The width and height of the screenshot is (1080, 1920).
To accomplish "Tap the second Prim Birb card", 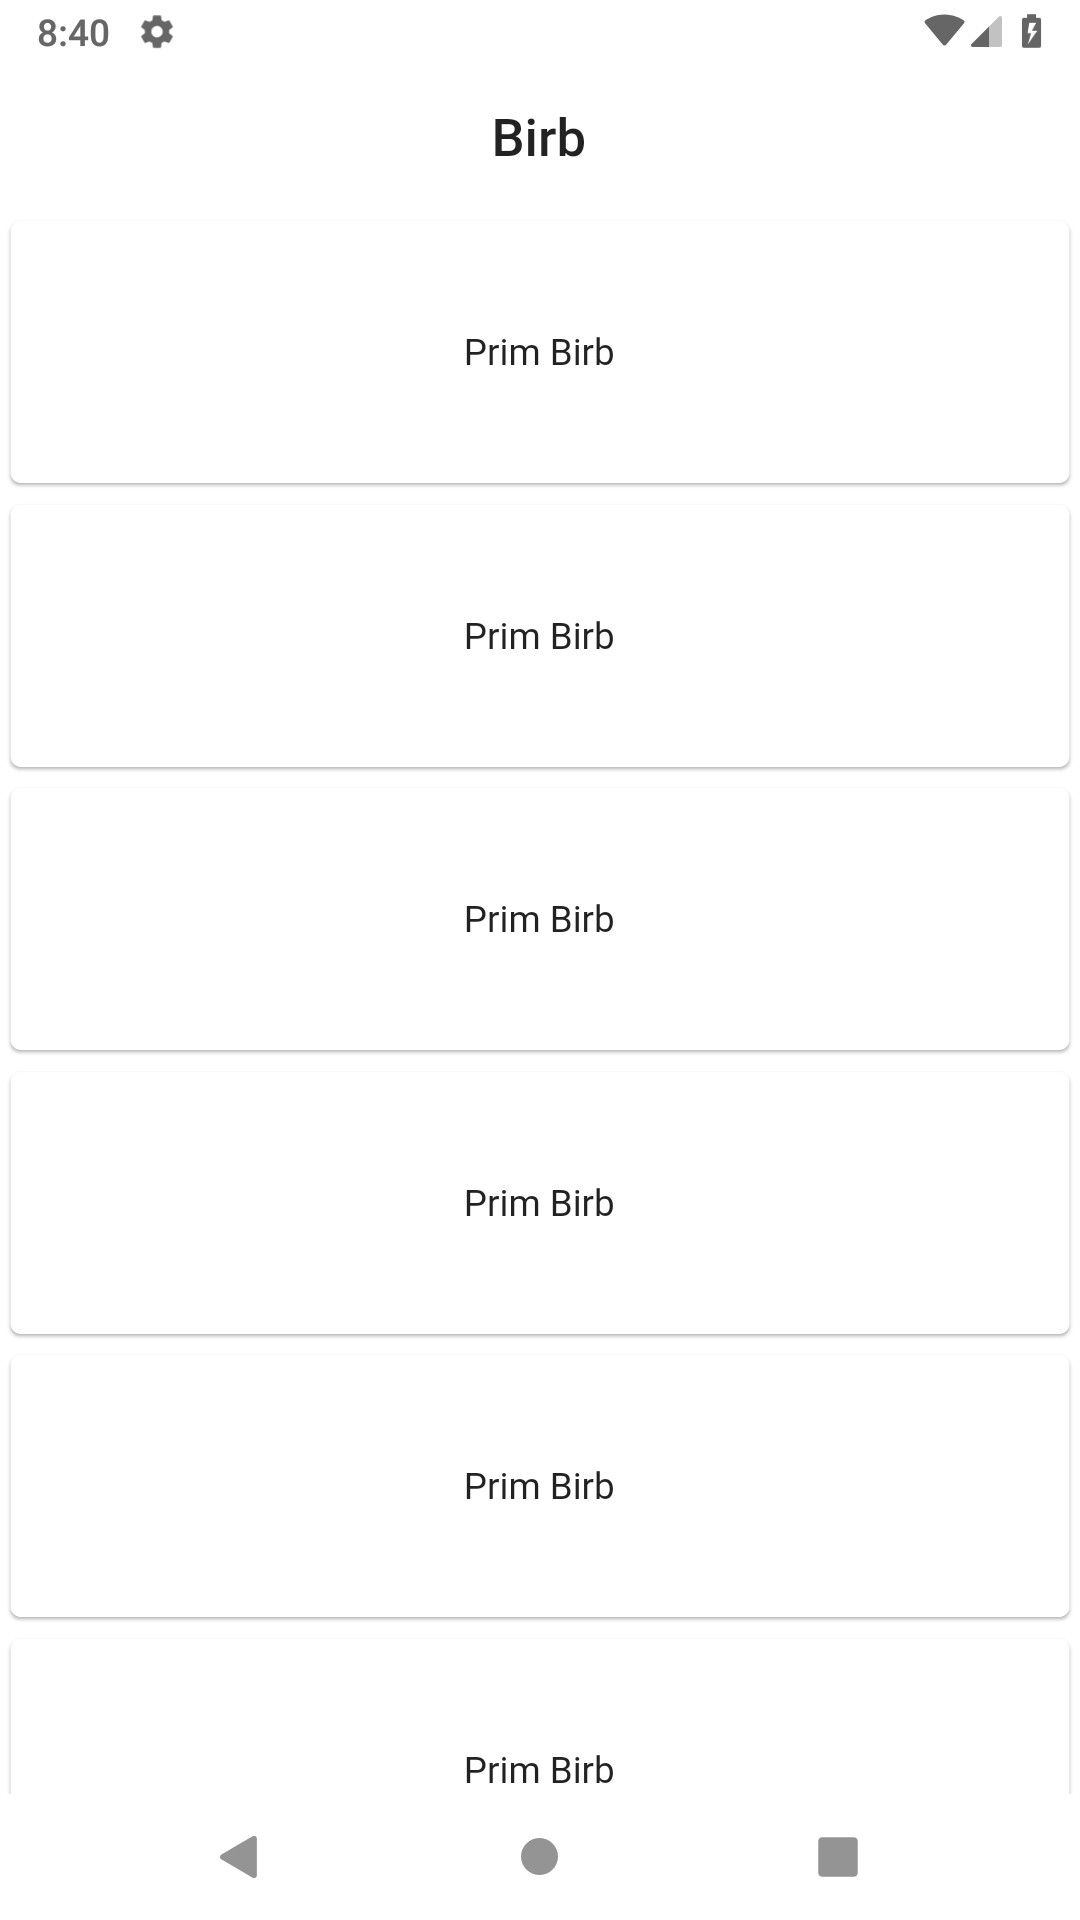I will coord(538,636).
